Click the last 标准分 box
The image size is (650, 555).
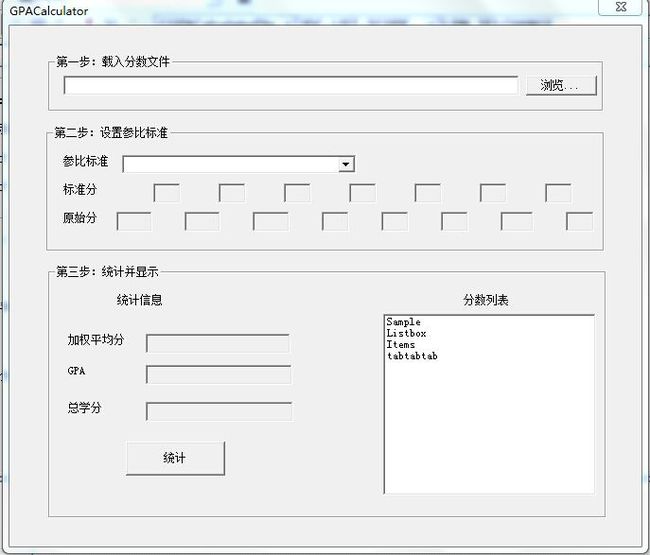[558, 193]
